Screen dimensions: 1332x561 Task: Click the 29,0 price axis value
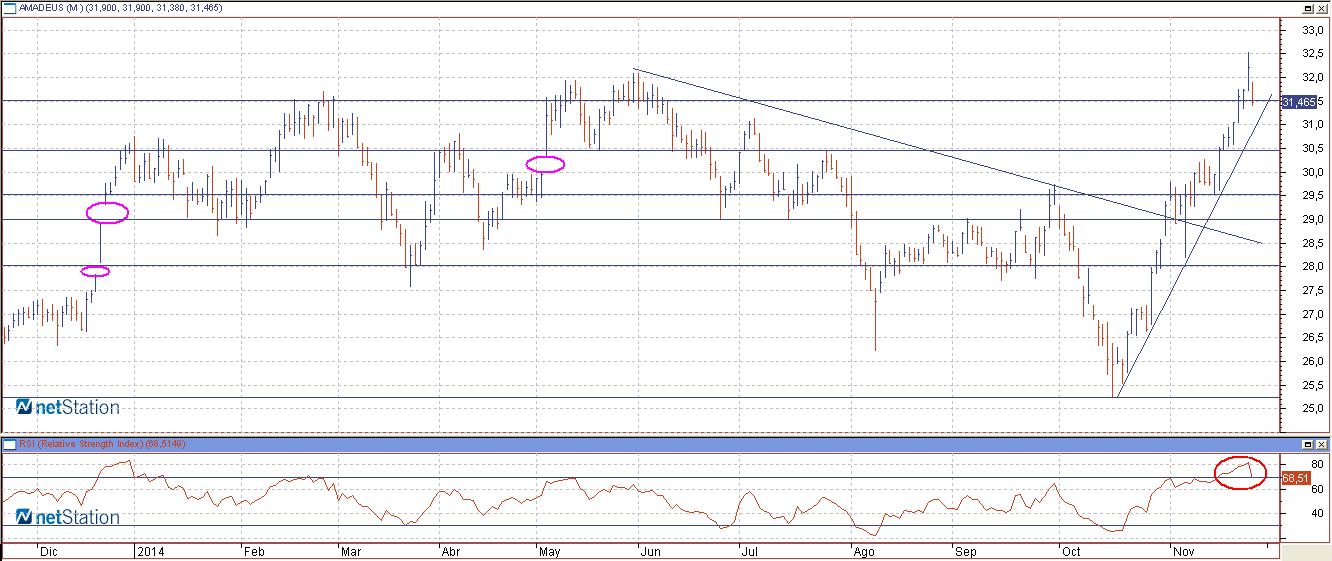tap(1312, 219)
